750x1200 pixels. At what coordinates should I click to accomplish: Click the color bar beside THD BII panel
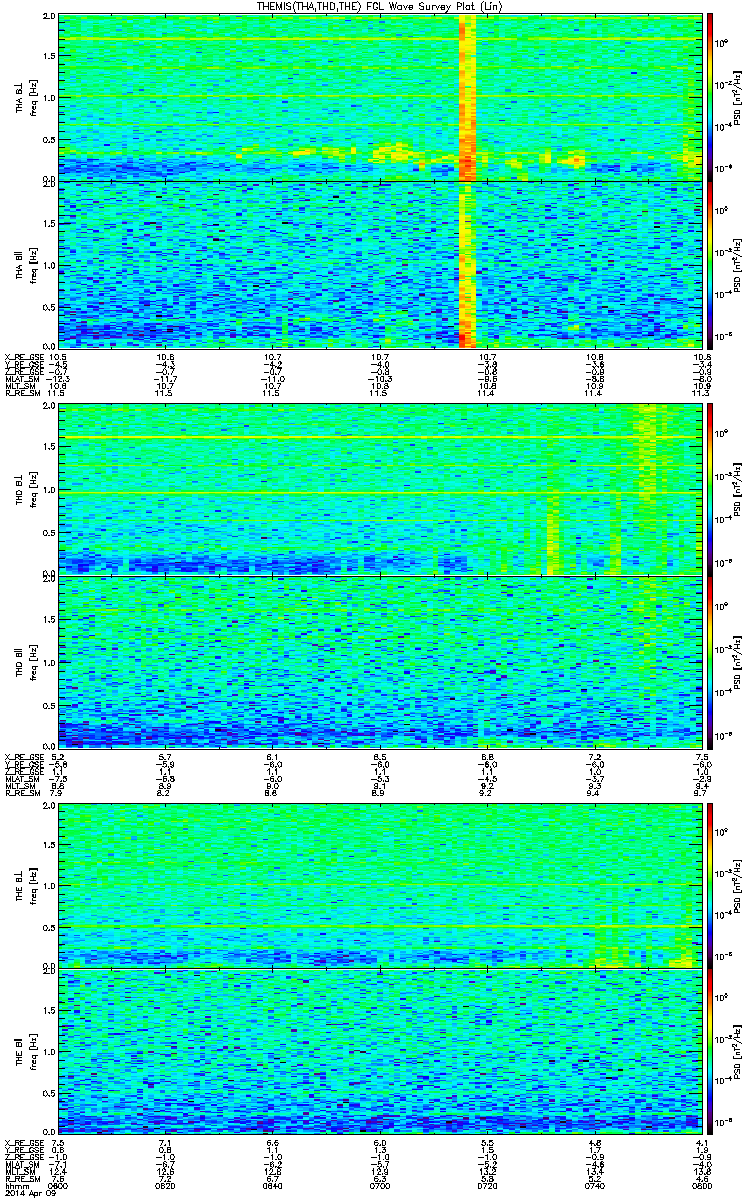point(710,661)
